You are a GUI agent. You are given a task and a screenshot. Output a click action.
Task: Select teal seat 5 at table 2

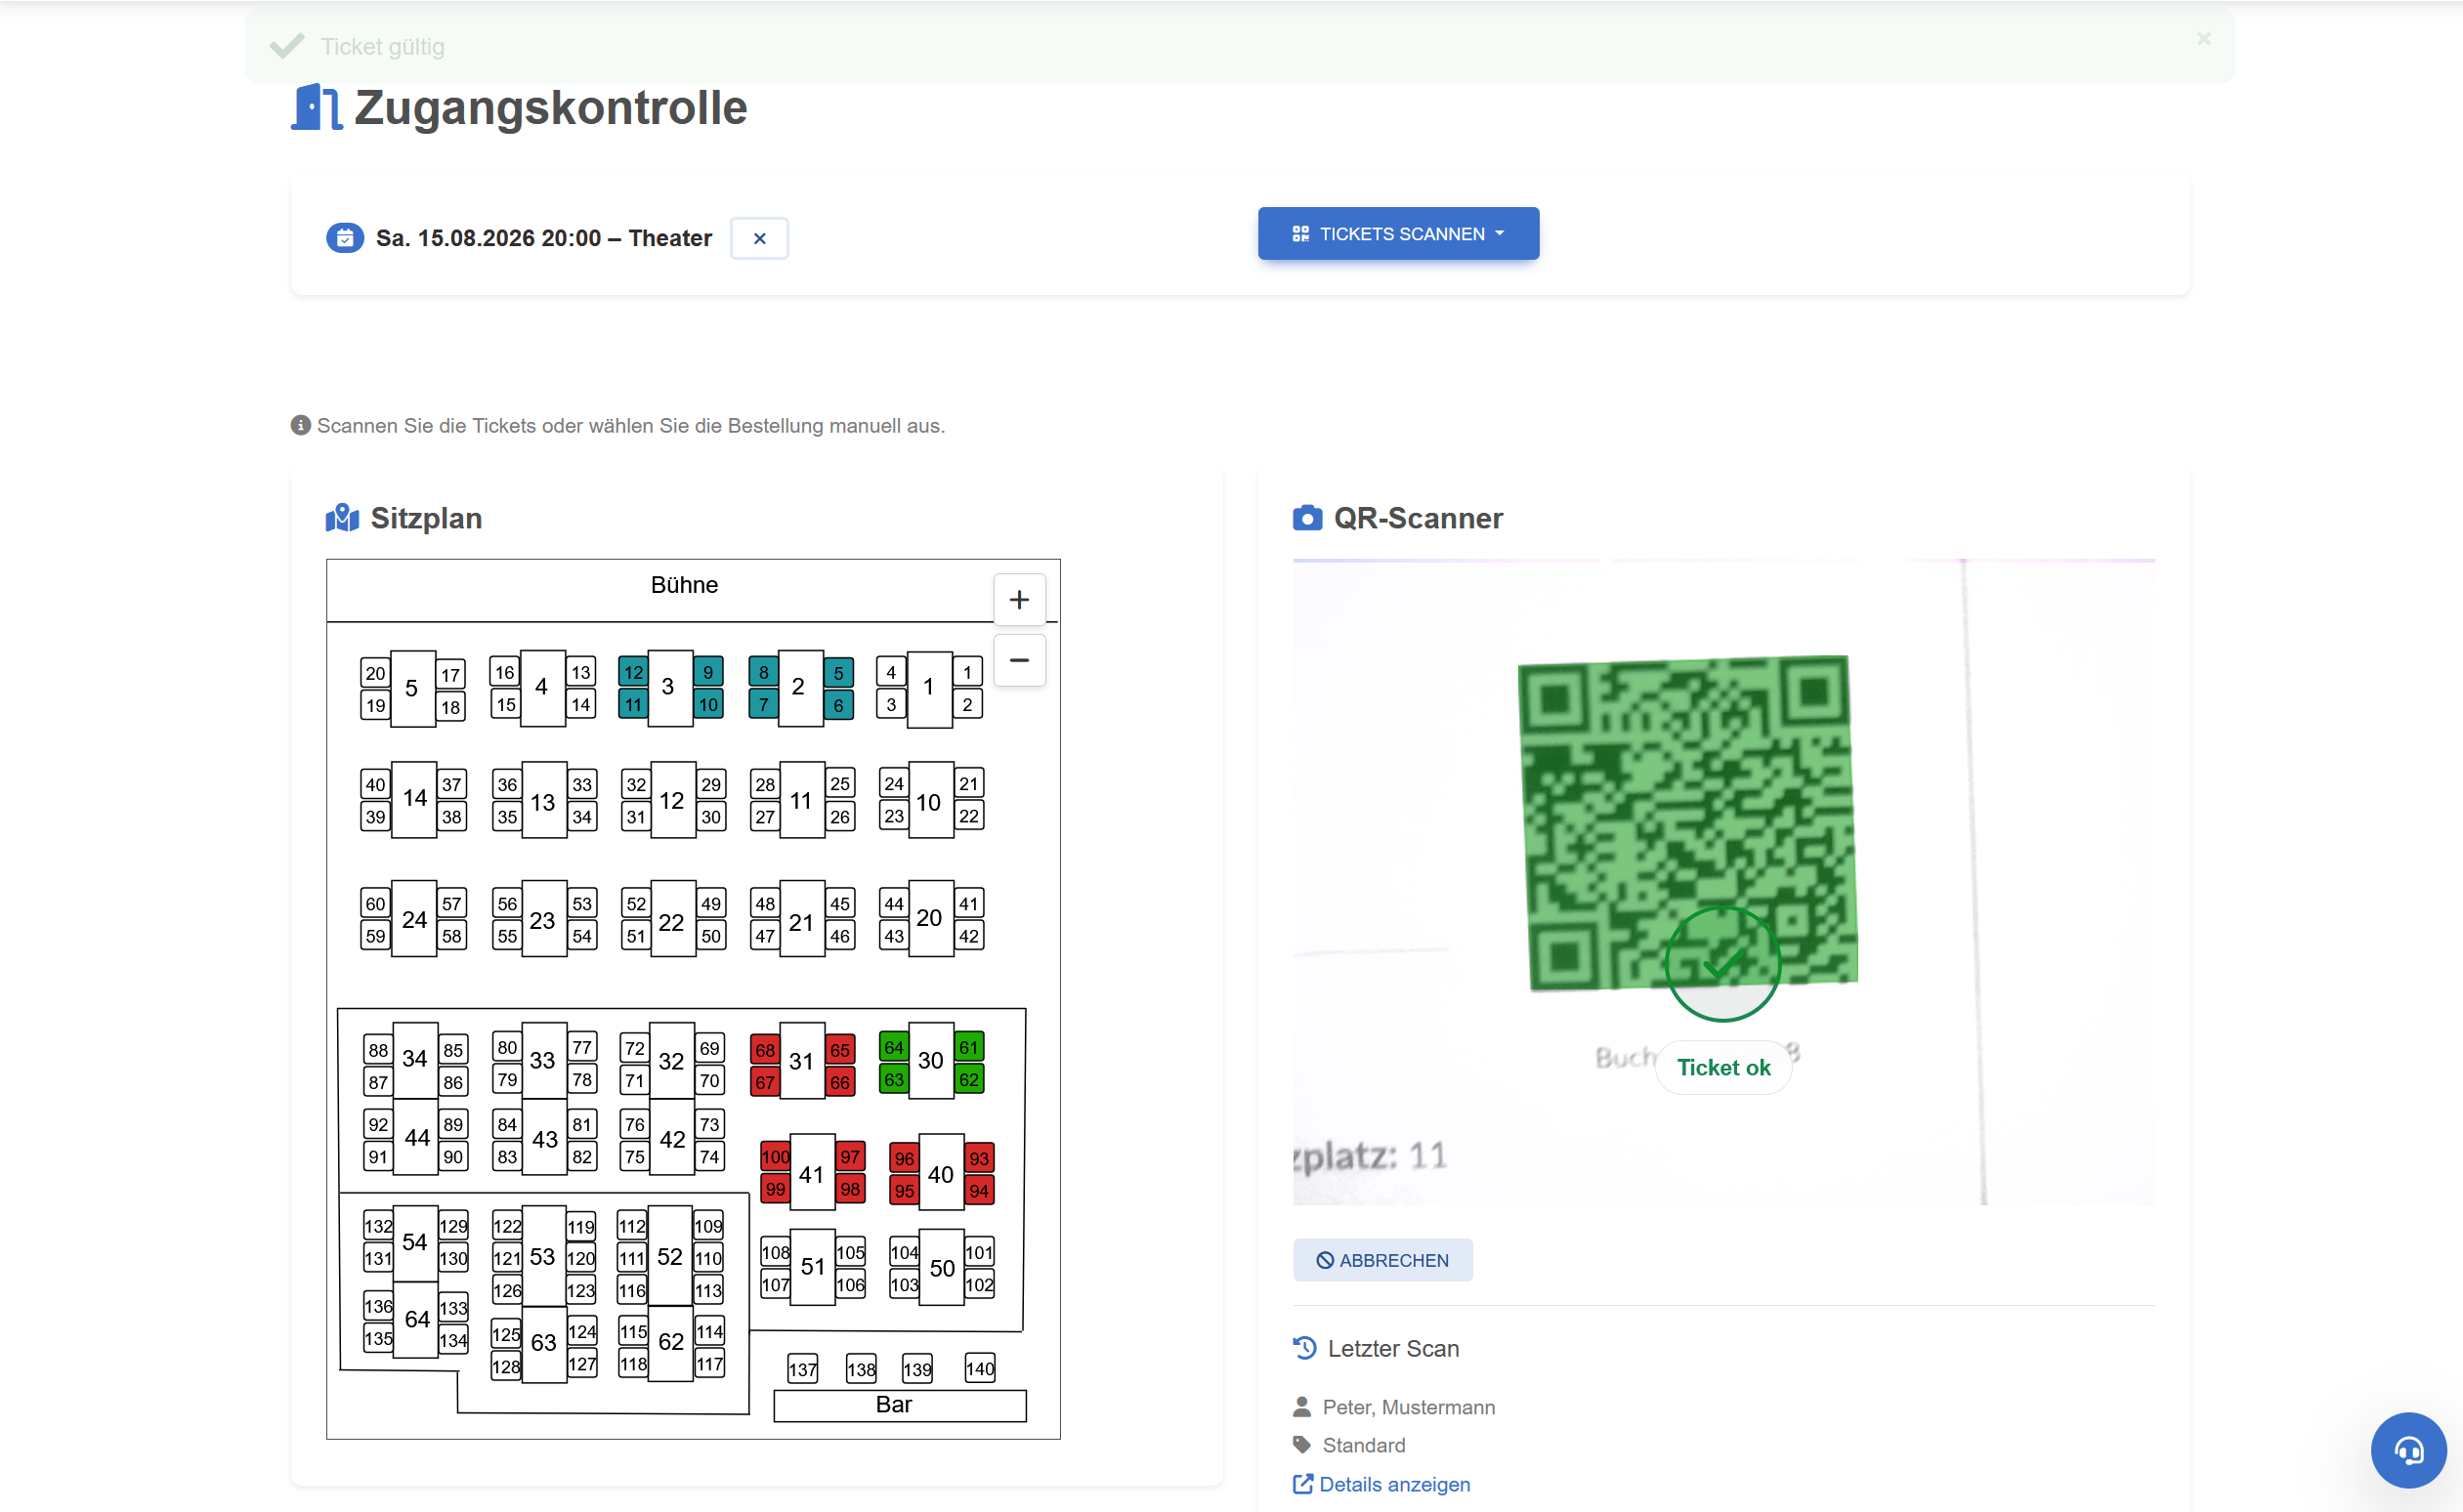[838, 673]
